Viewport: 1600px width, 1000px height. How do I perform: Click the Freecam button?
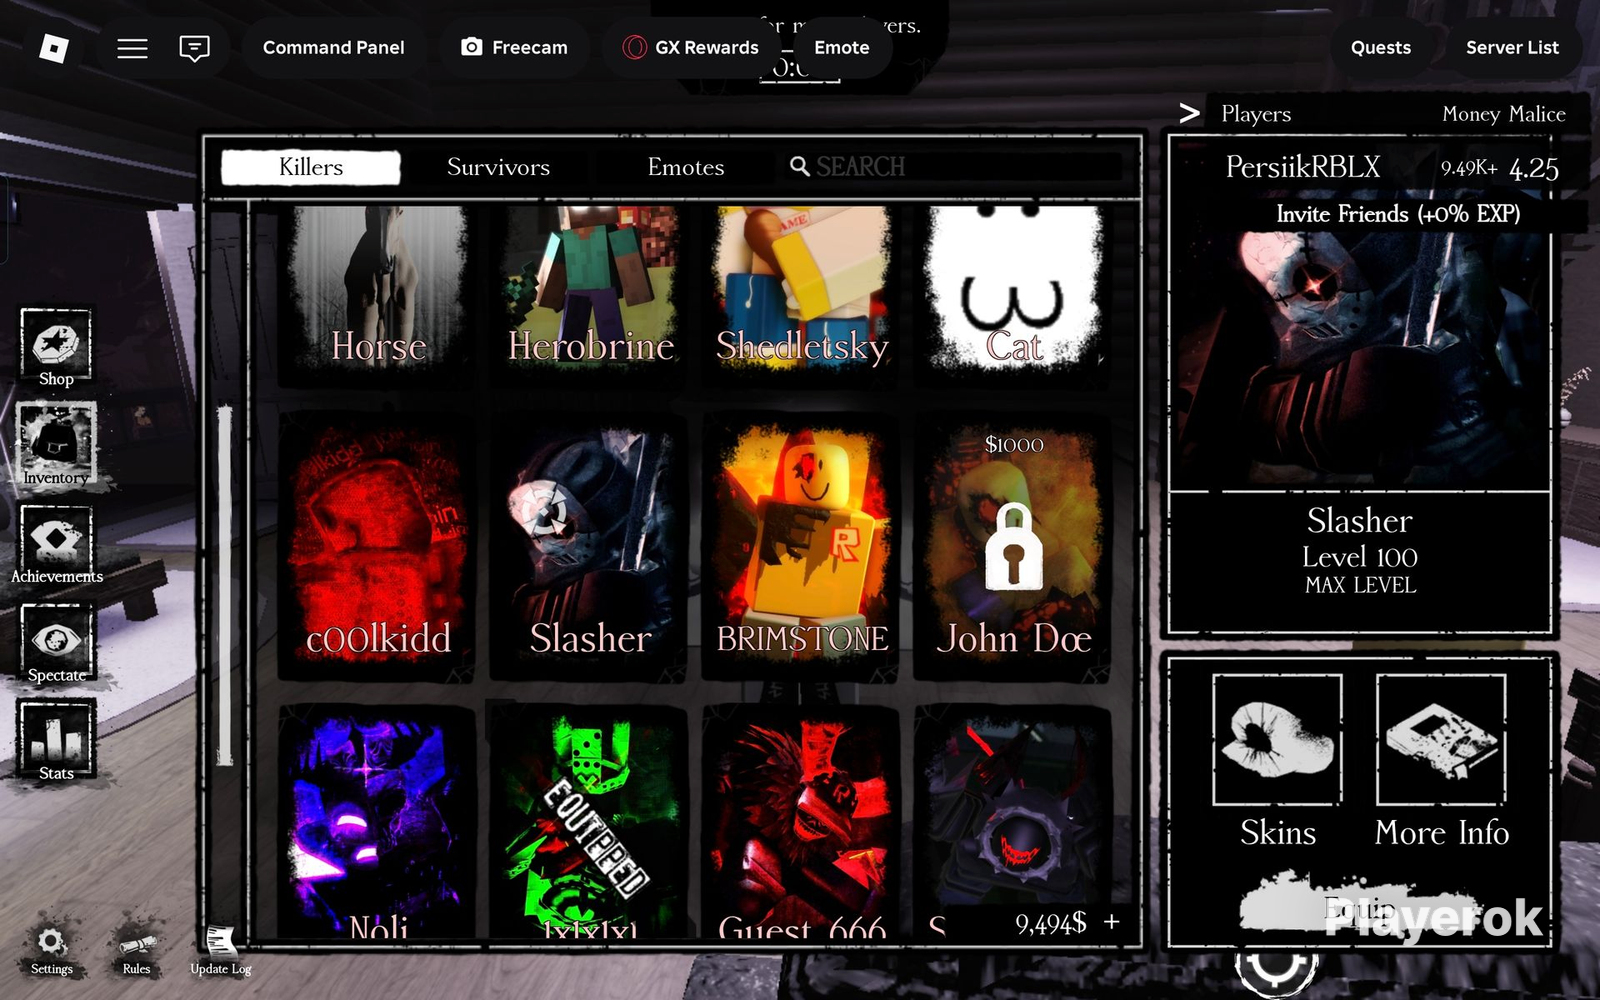click(x=514, y=48)
